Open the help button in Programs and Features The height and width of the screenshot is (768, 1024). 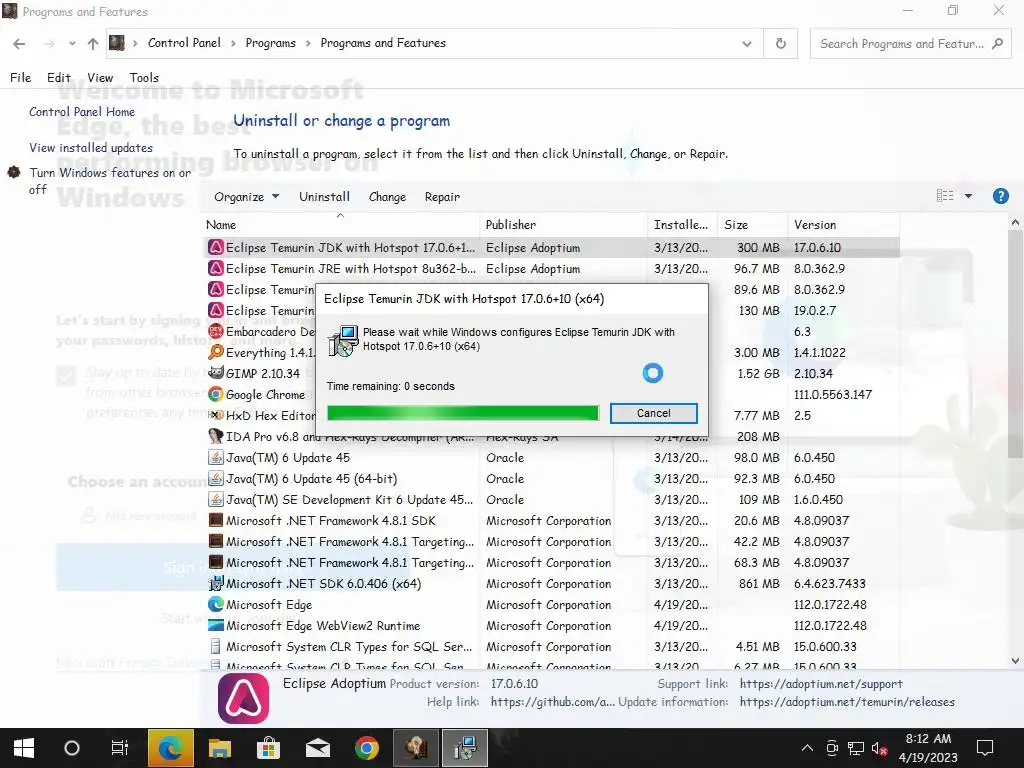point(1000,196)
